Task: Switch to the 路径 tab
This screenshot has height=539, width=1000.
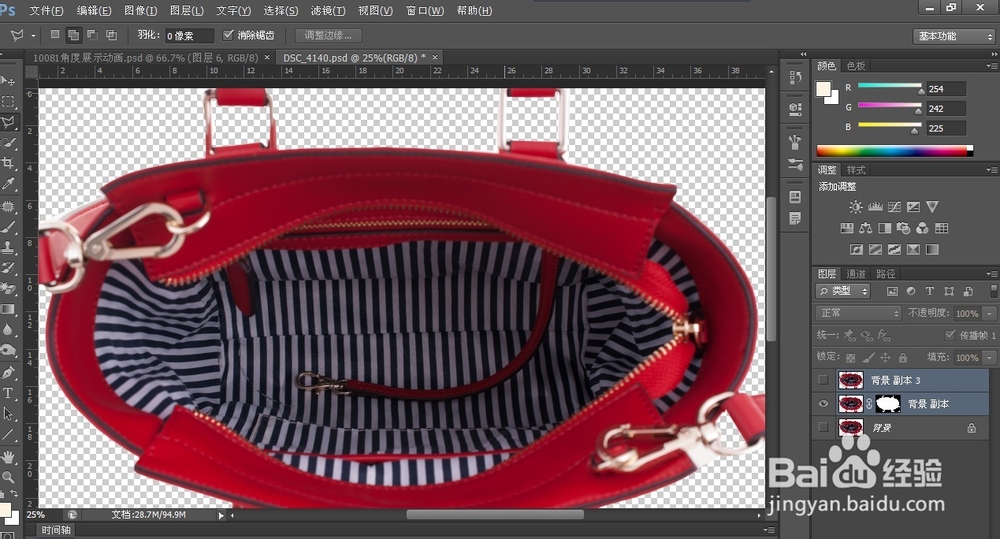Action: click(x=885, y=274)
